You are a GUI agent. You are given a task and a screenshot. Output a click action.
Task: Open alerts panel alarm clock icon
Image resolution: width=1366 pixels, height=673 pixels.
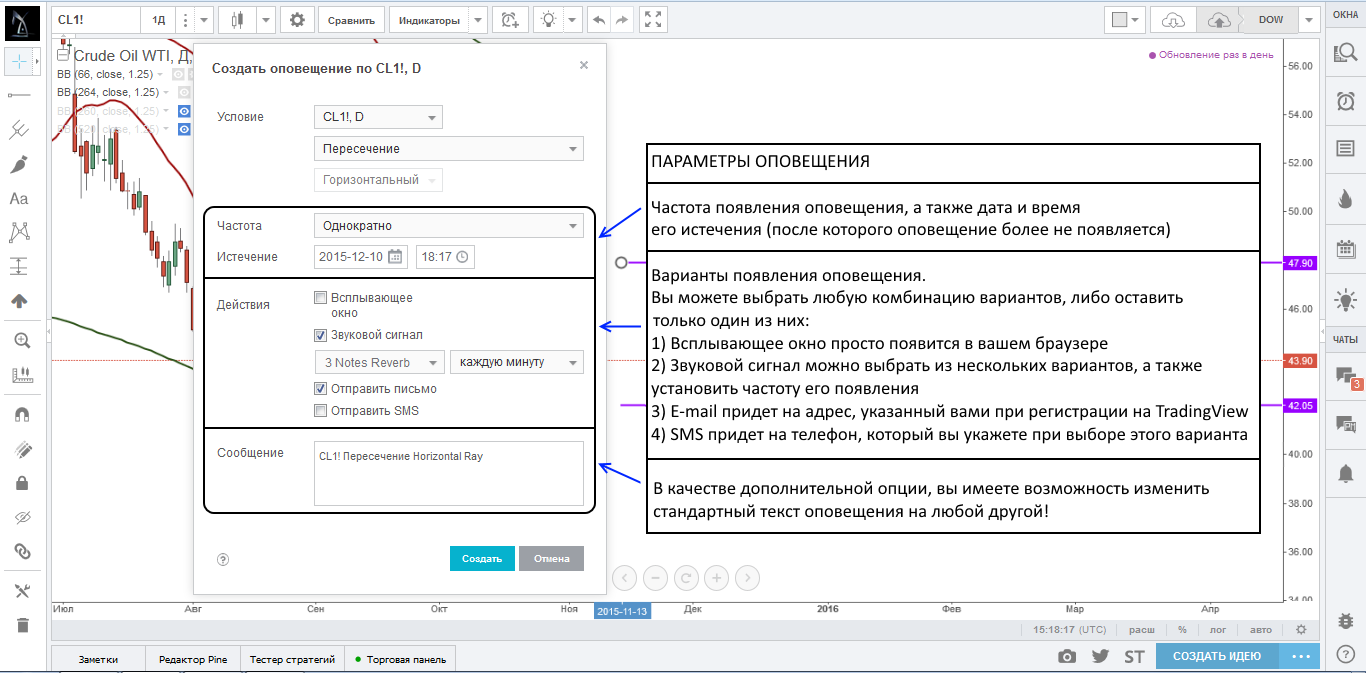1345,101
